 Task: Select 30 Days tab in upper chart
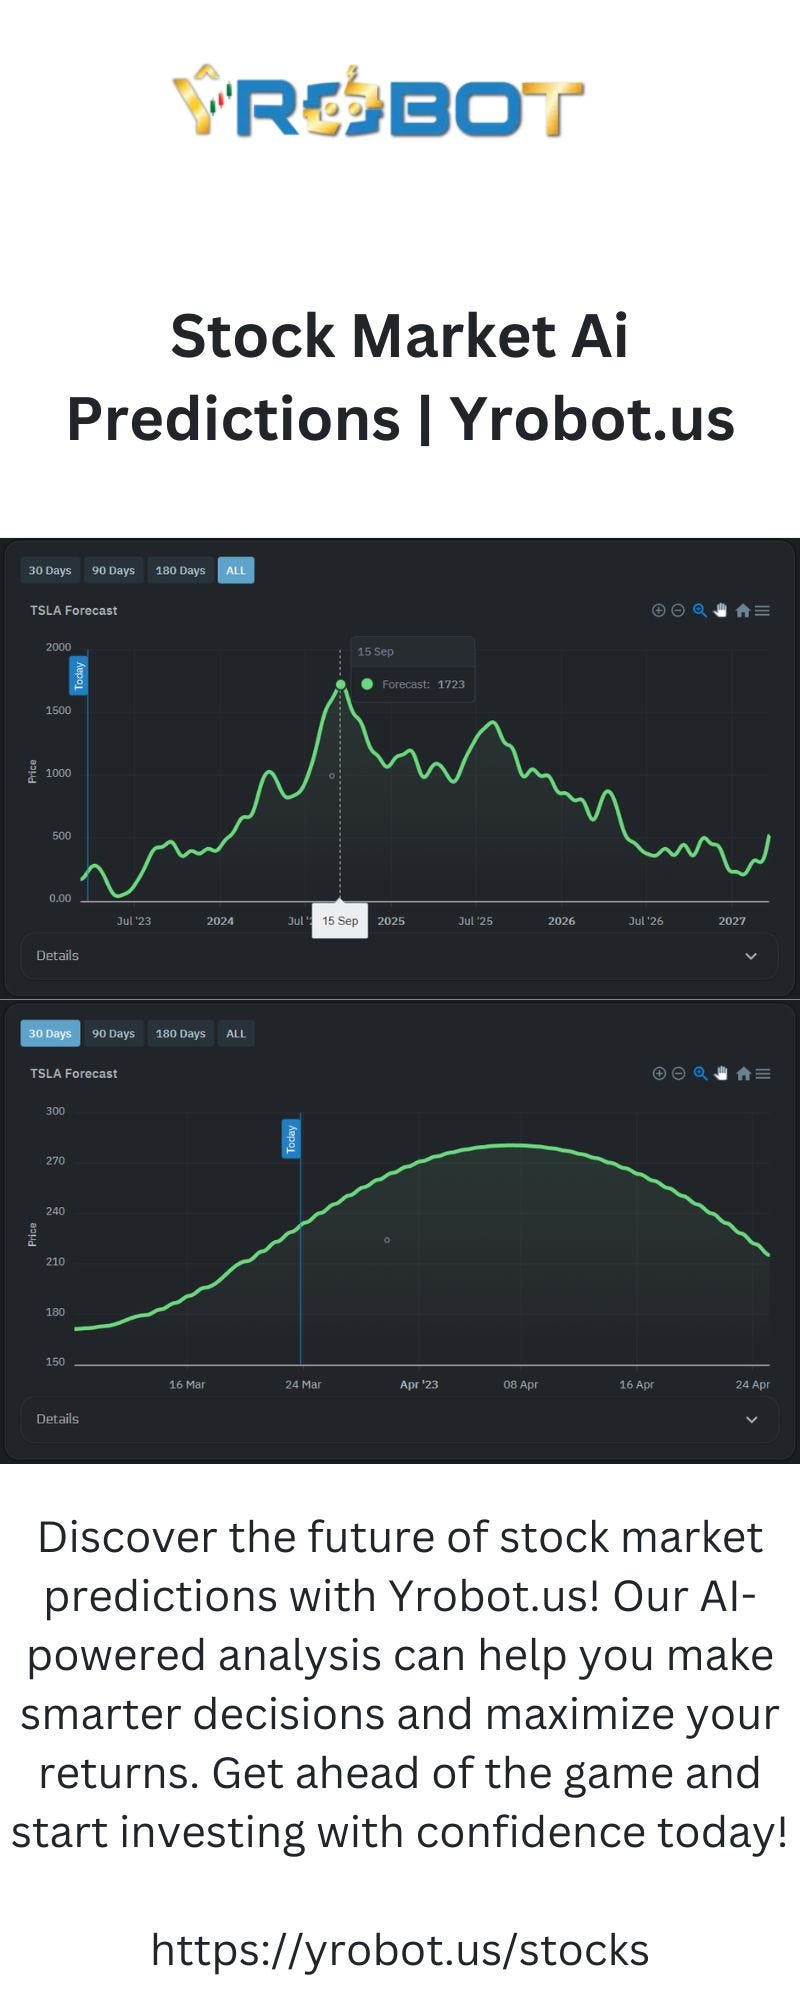coord(50,570)
